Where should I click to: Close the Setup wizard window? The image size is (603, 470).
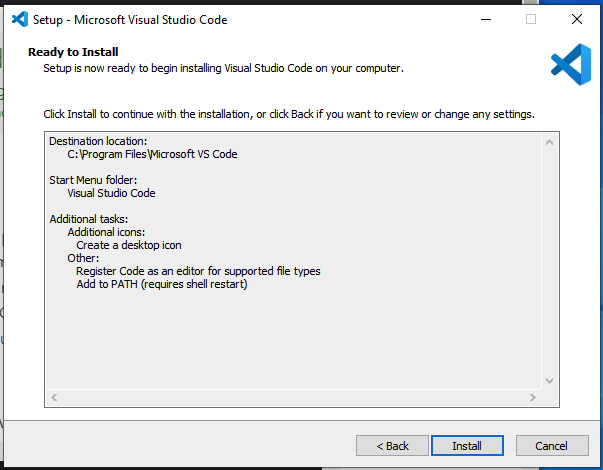click(x=577, y=19)
